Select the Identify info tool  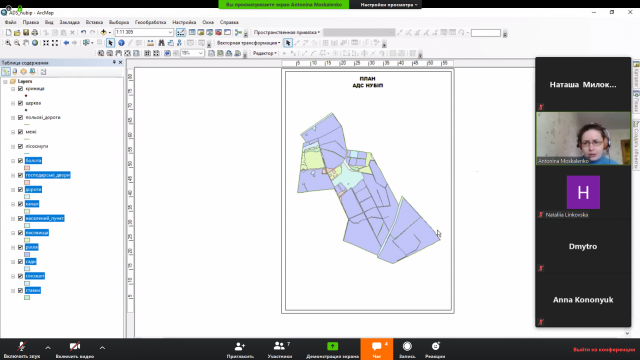121,43
